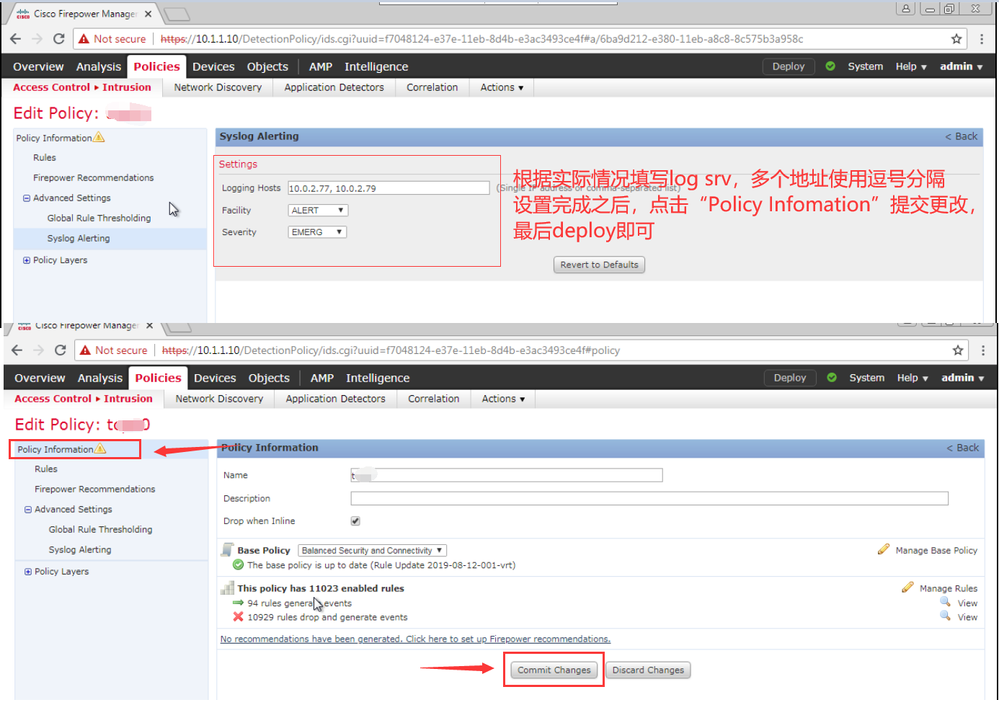
Task: Open the Facility dropdown showing ALERT
Action: tap(319, 210)
